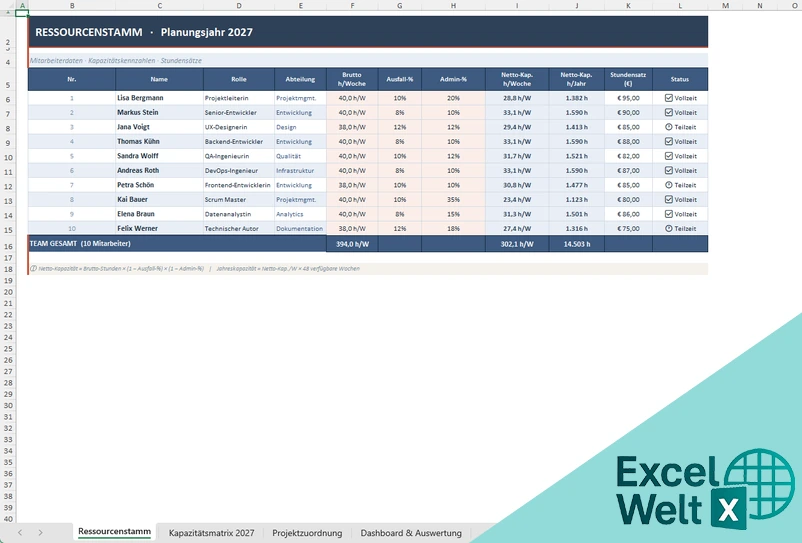This screenshot has width=802, height=543.
Task: Click the "Netto-Kap. h/Woche" heading cell
Action: [x=517, y=79]
